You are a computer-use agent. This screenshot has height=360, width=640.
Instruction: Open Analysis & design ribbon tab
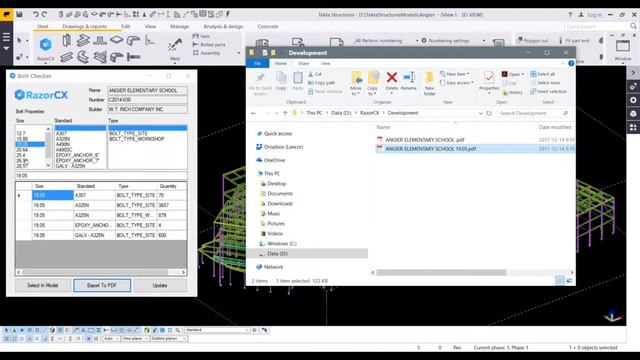click(x=223, y=27)
